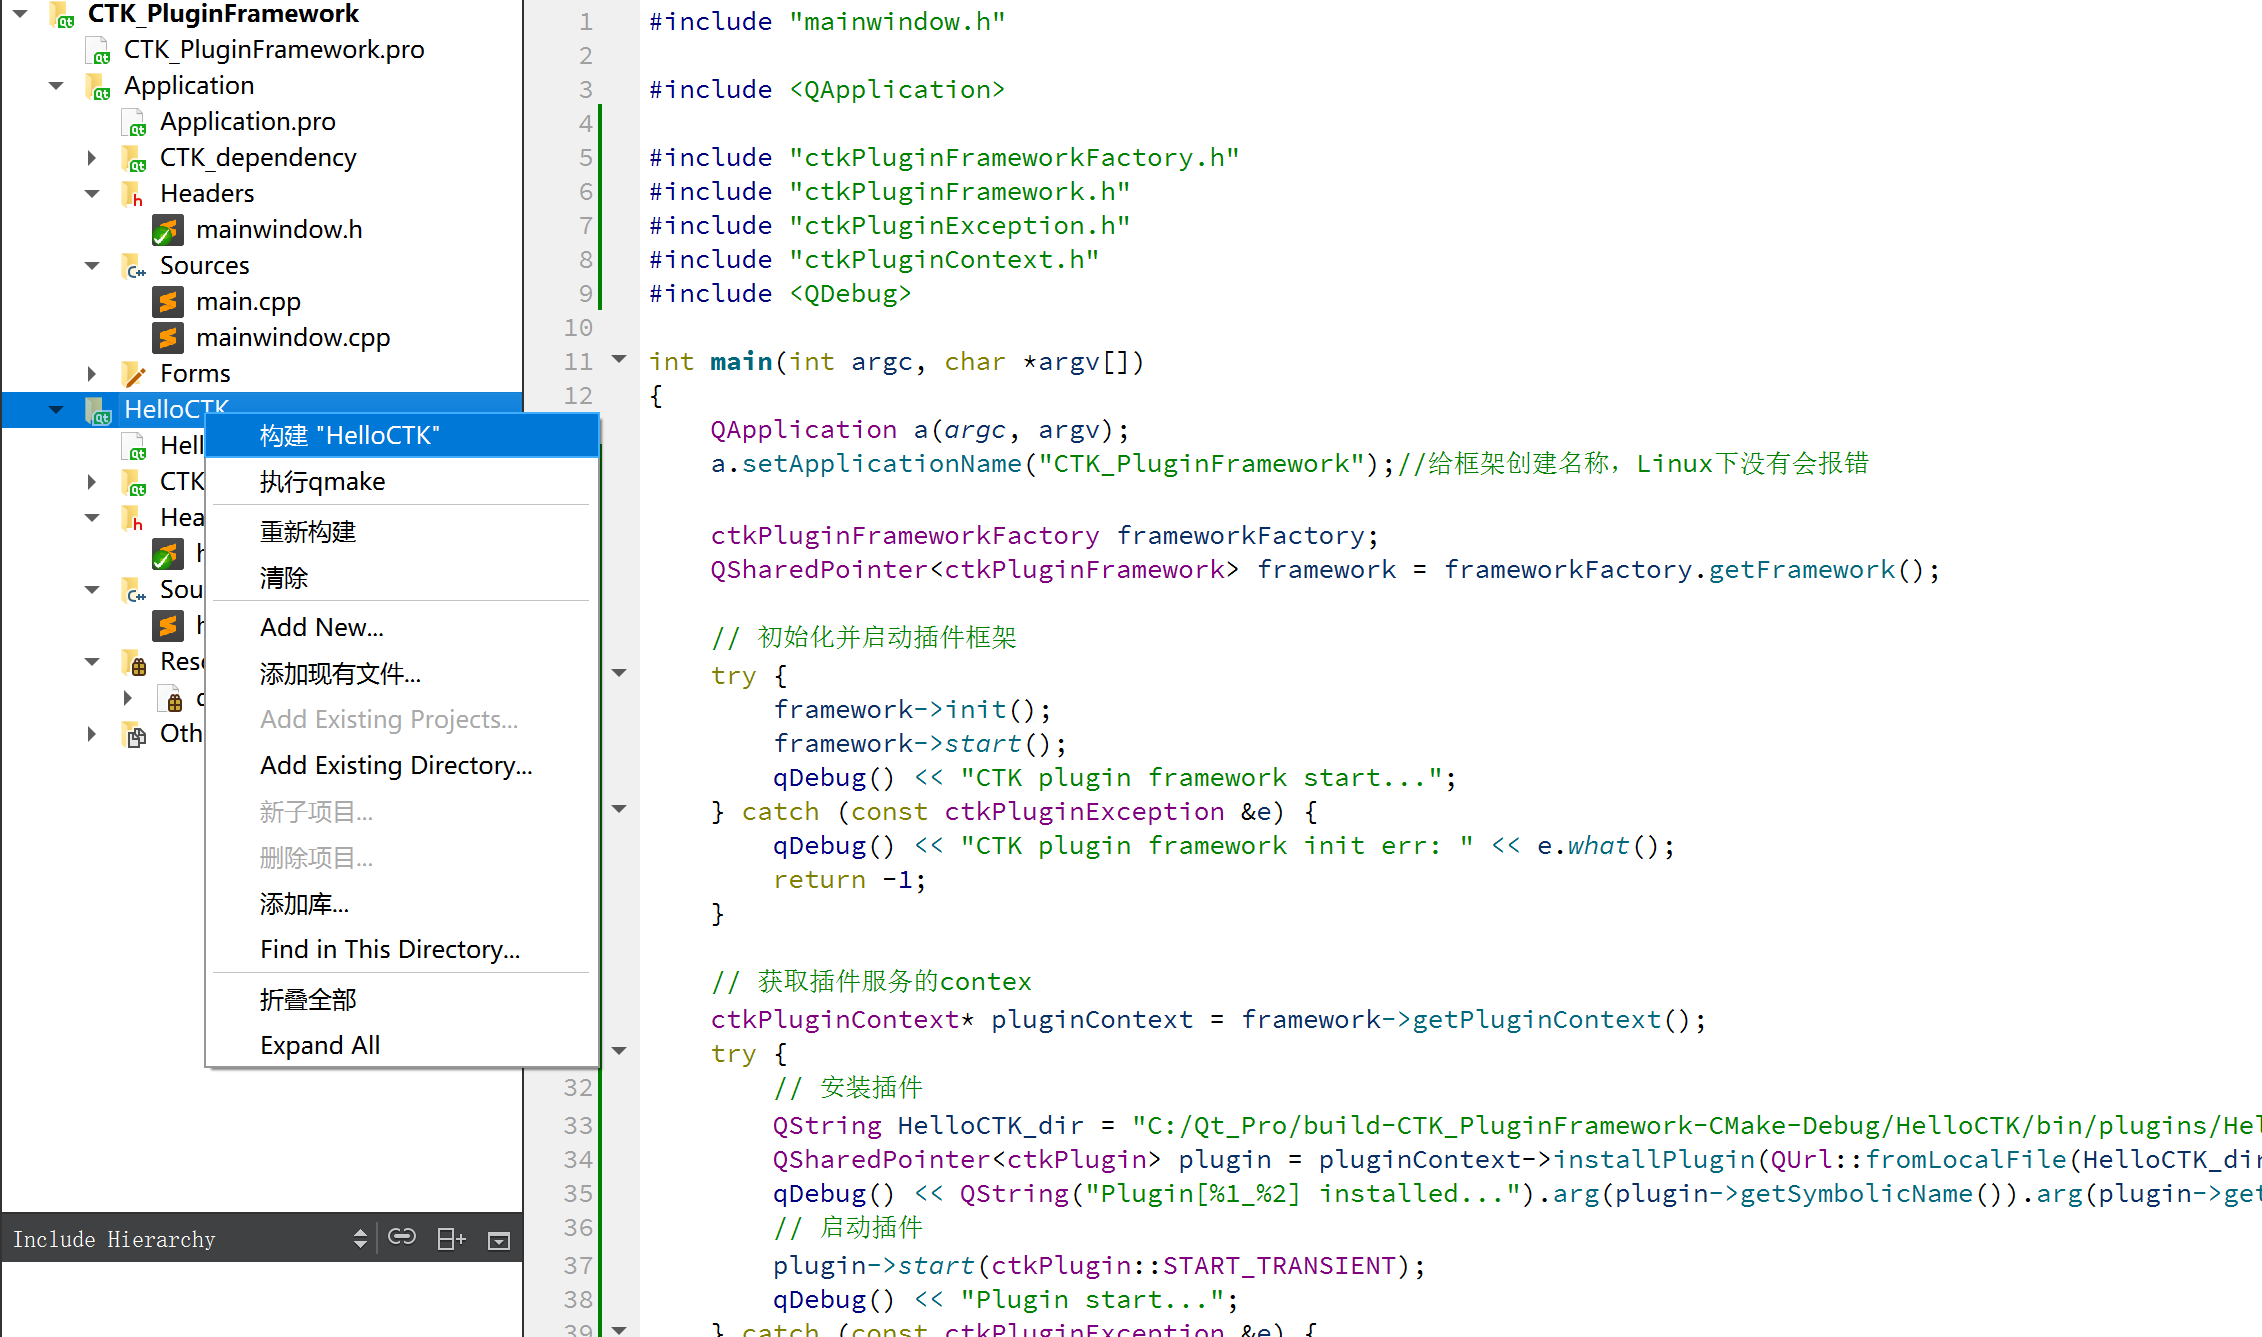Fold the catch ctkPluginException block
Image resolution: width=2262 pixels, height=1337 pixels.
(619, 809)
